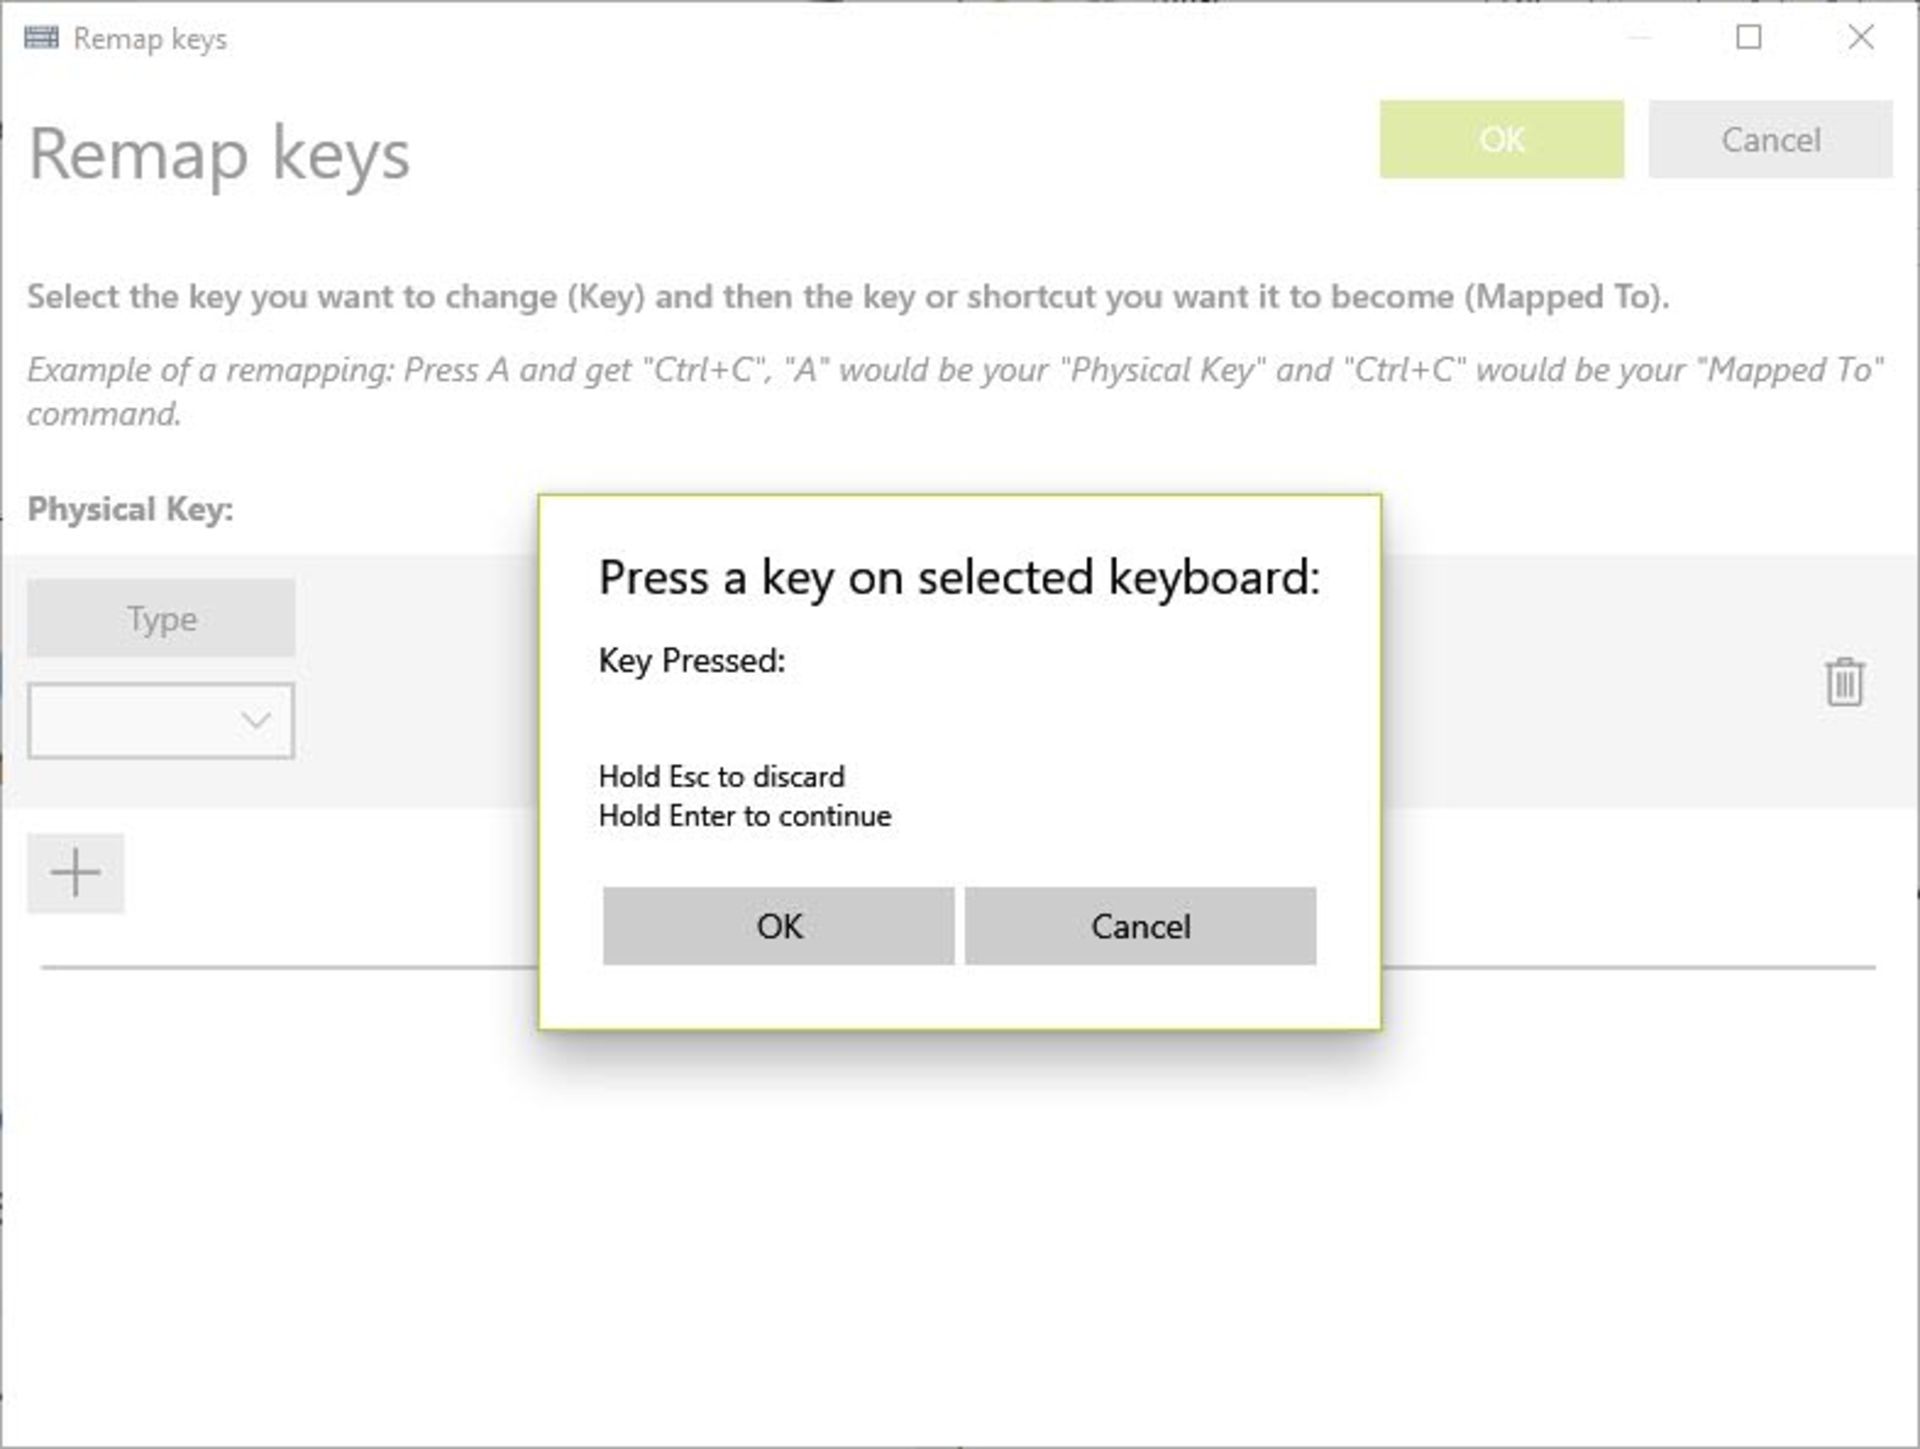Image resolution: width=1920 pixels, height=1449 pixels.
Task: Maximize the Remap keys window
Action: coord(1750,38)
